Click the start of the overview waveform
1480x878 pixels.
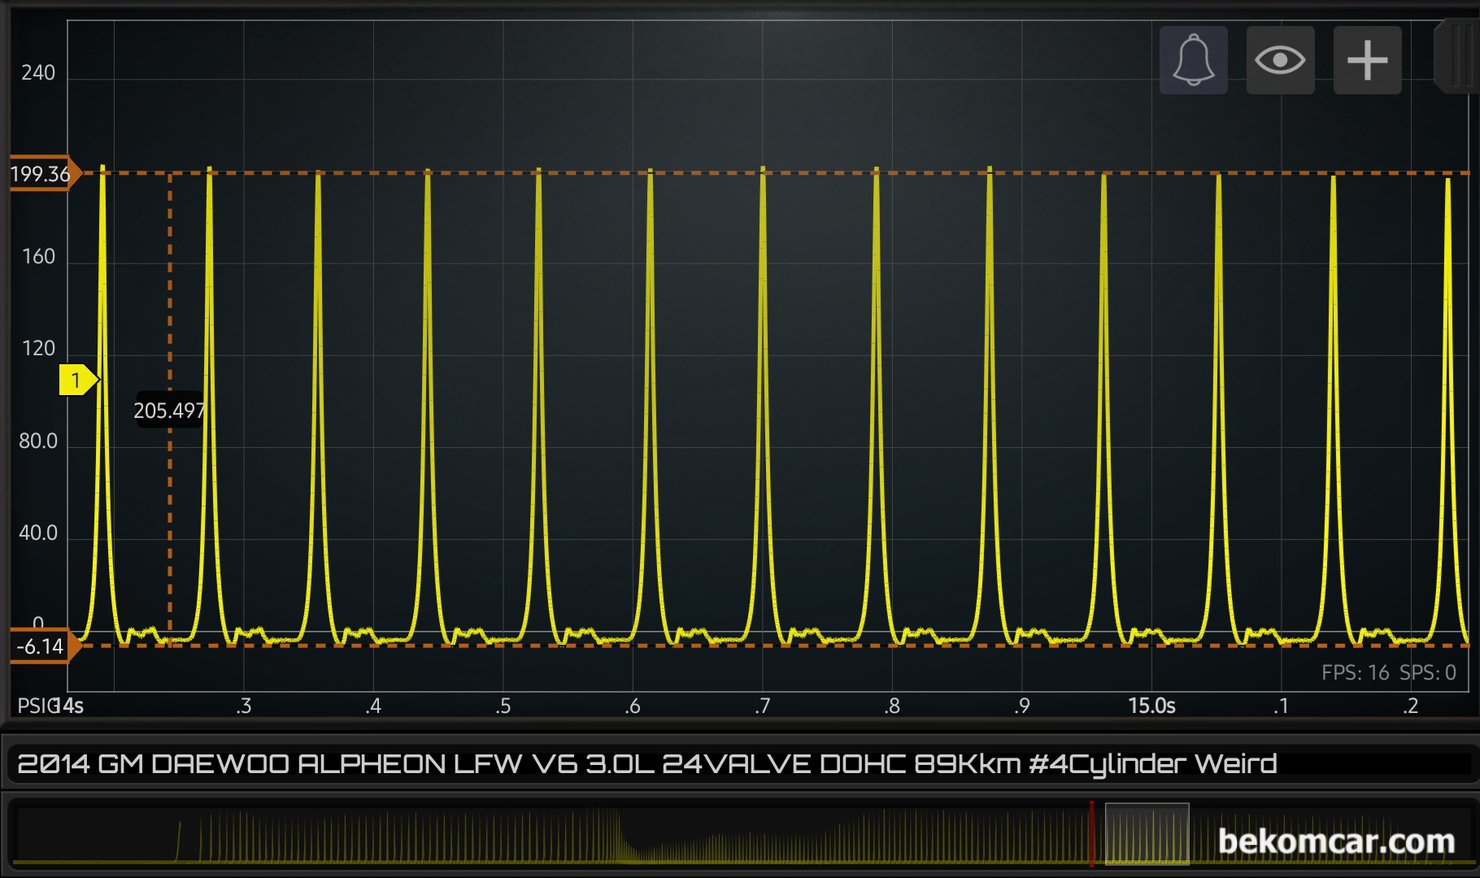tap(180, 840)
